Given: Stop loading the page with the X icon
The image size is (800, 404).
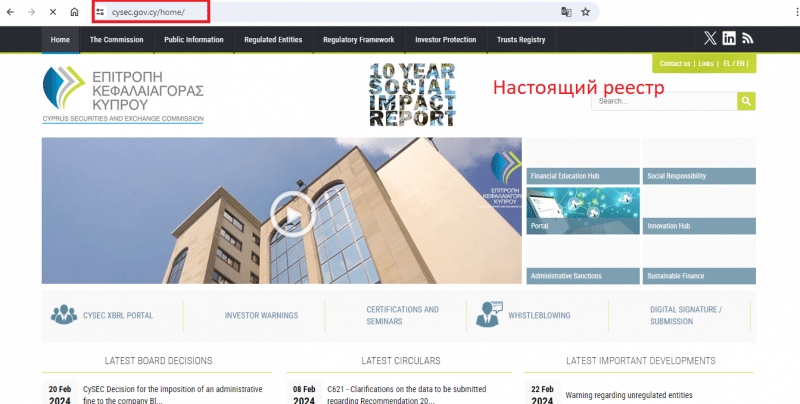Looking at the screenshot, I should [x=53, y=12].
